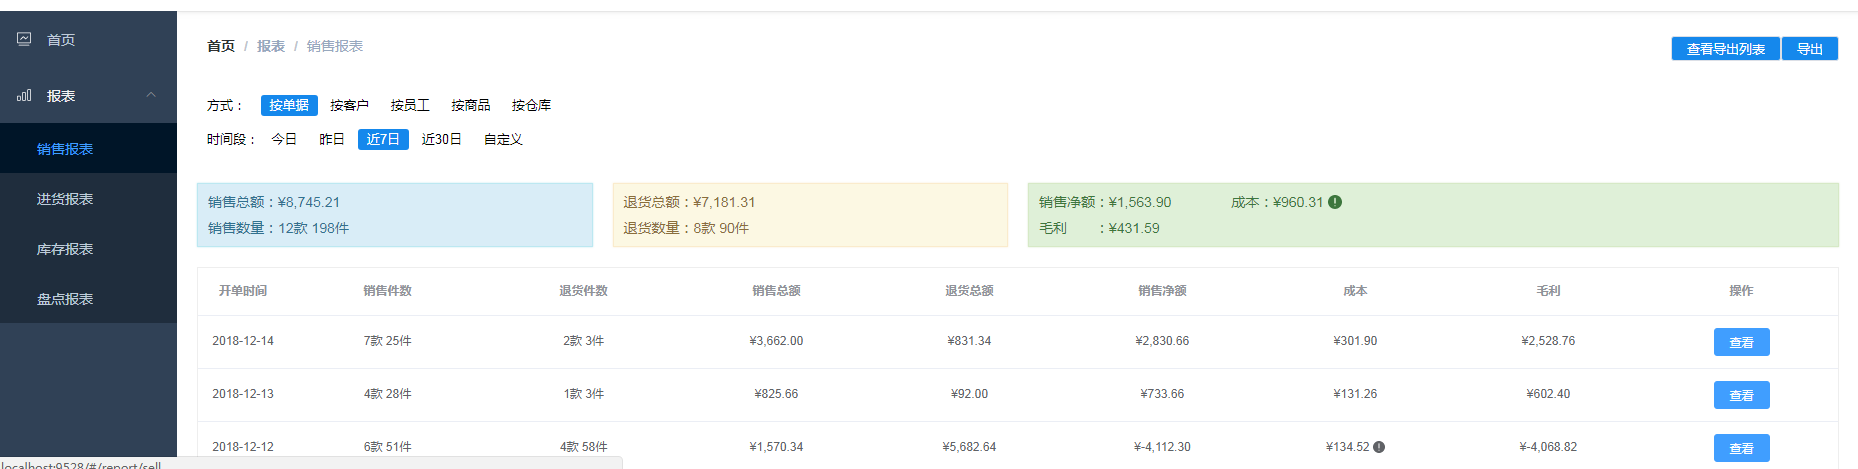The width and height of the screenshot is (1858, 469).
Task: Click 报表 in the breadcrumb
Action: 271,46
